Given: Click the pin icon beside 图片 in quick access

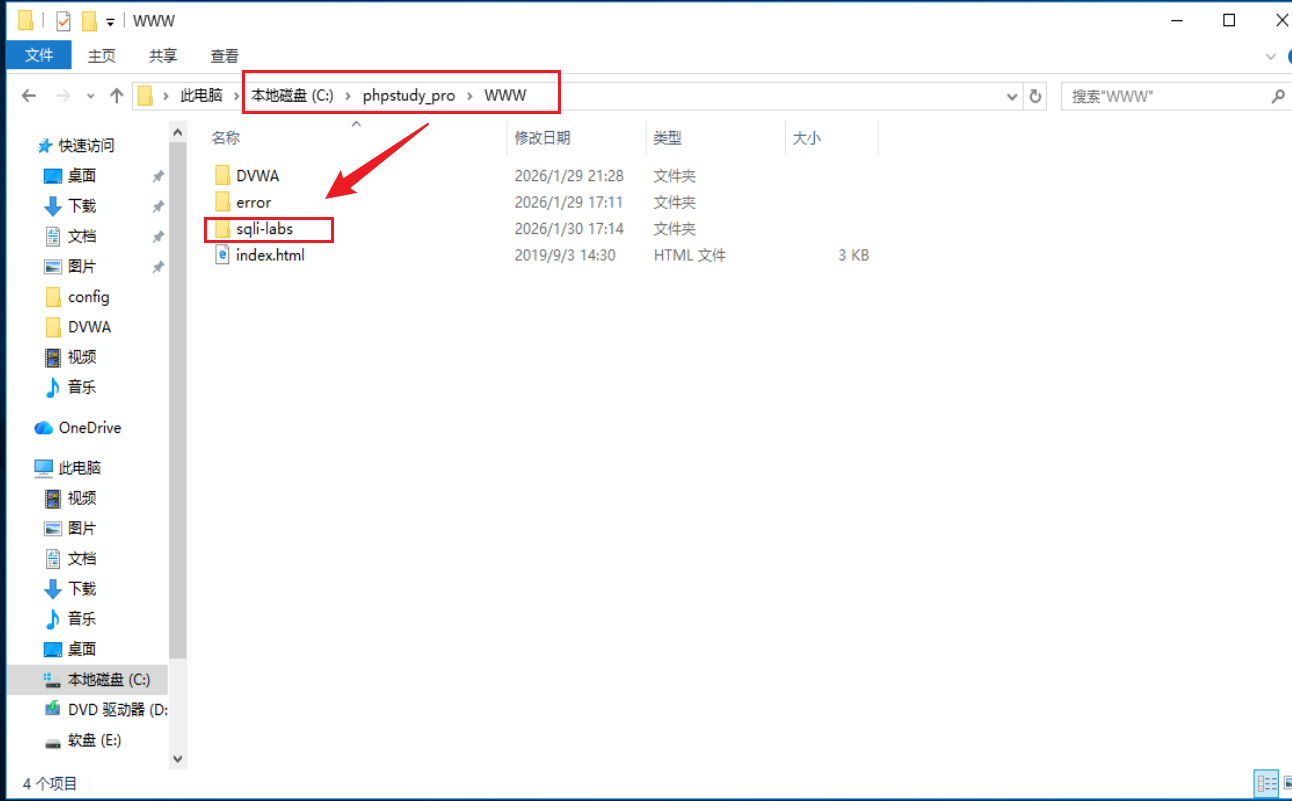Looking at the screenshot, I should pos(158,267).
